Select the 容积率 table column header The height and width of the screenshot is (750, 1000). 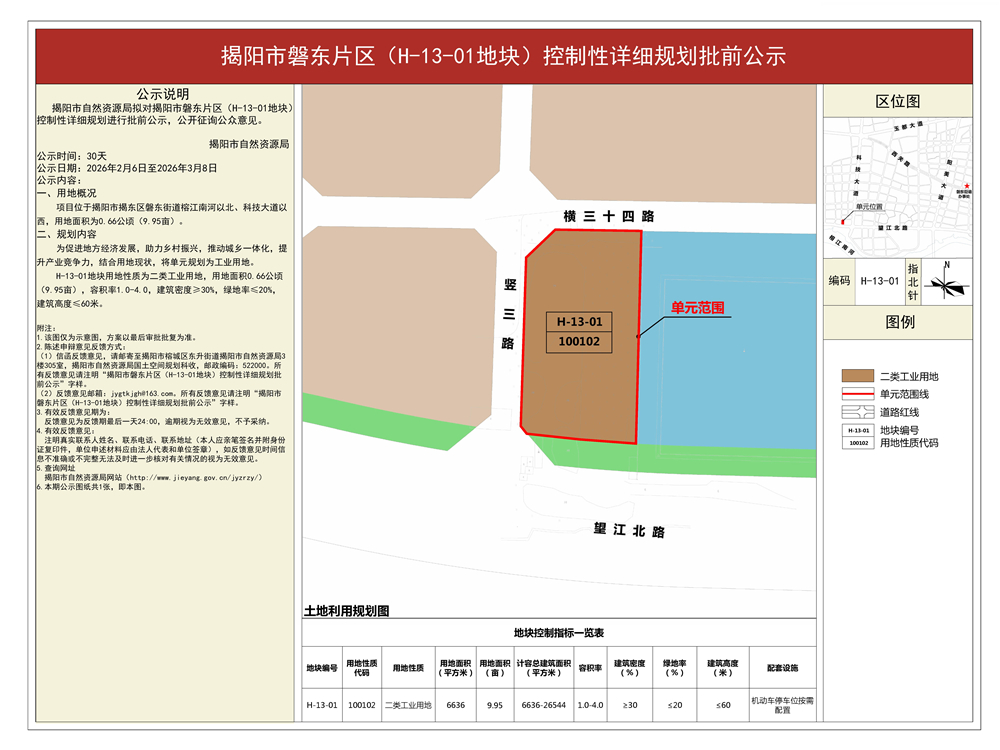[x=591, y=667]
